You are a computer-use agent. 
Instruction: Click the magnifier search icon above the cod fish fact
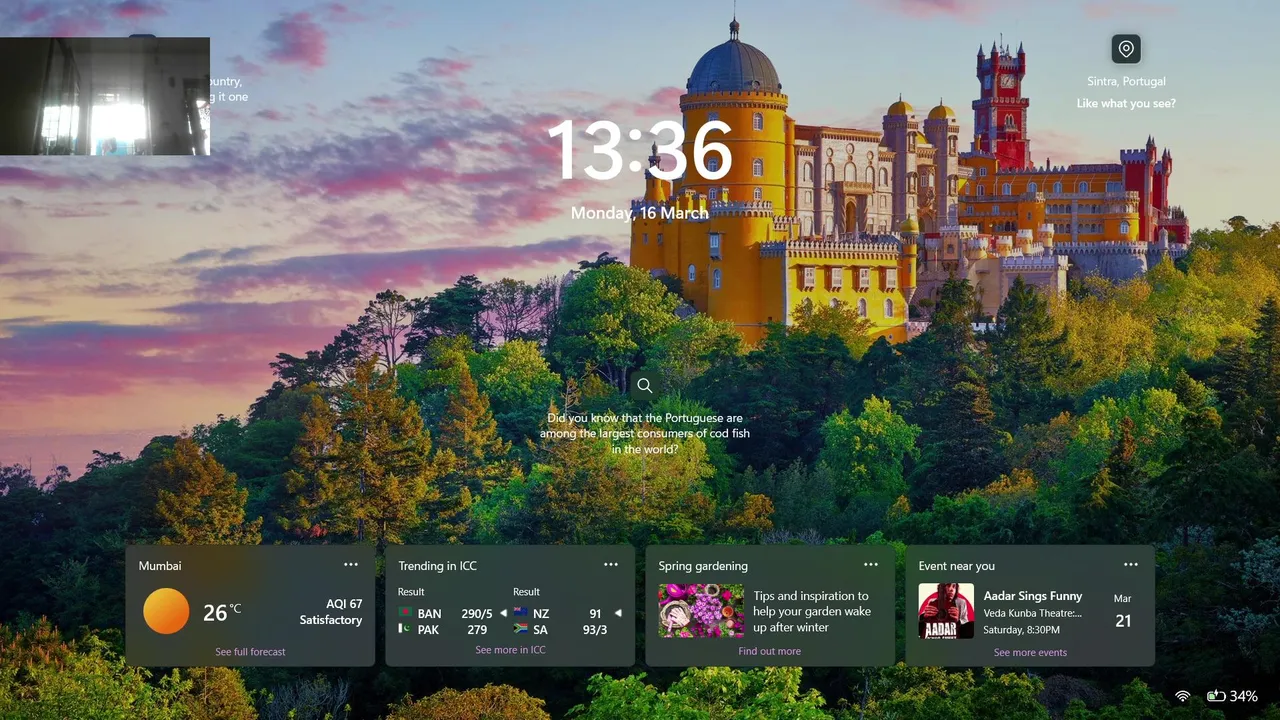(645, 385)
